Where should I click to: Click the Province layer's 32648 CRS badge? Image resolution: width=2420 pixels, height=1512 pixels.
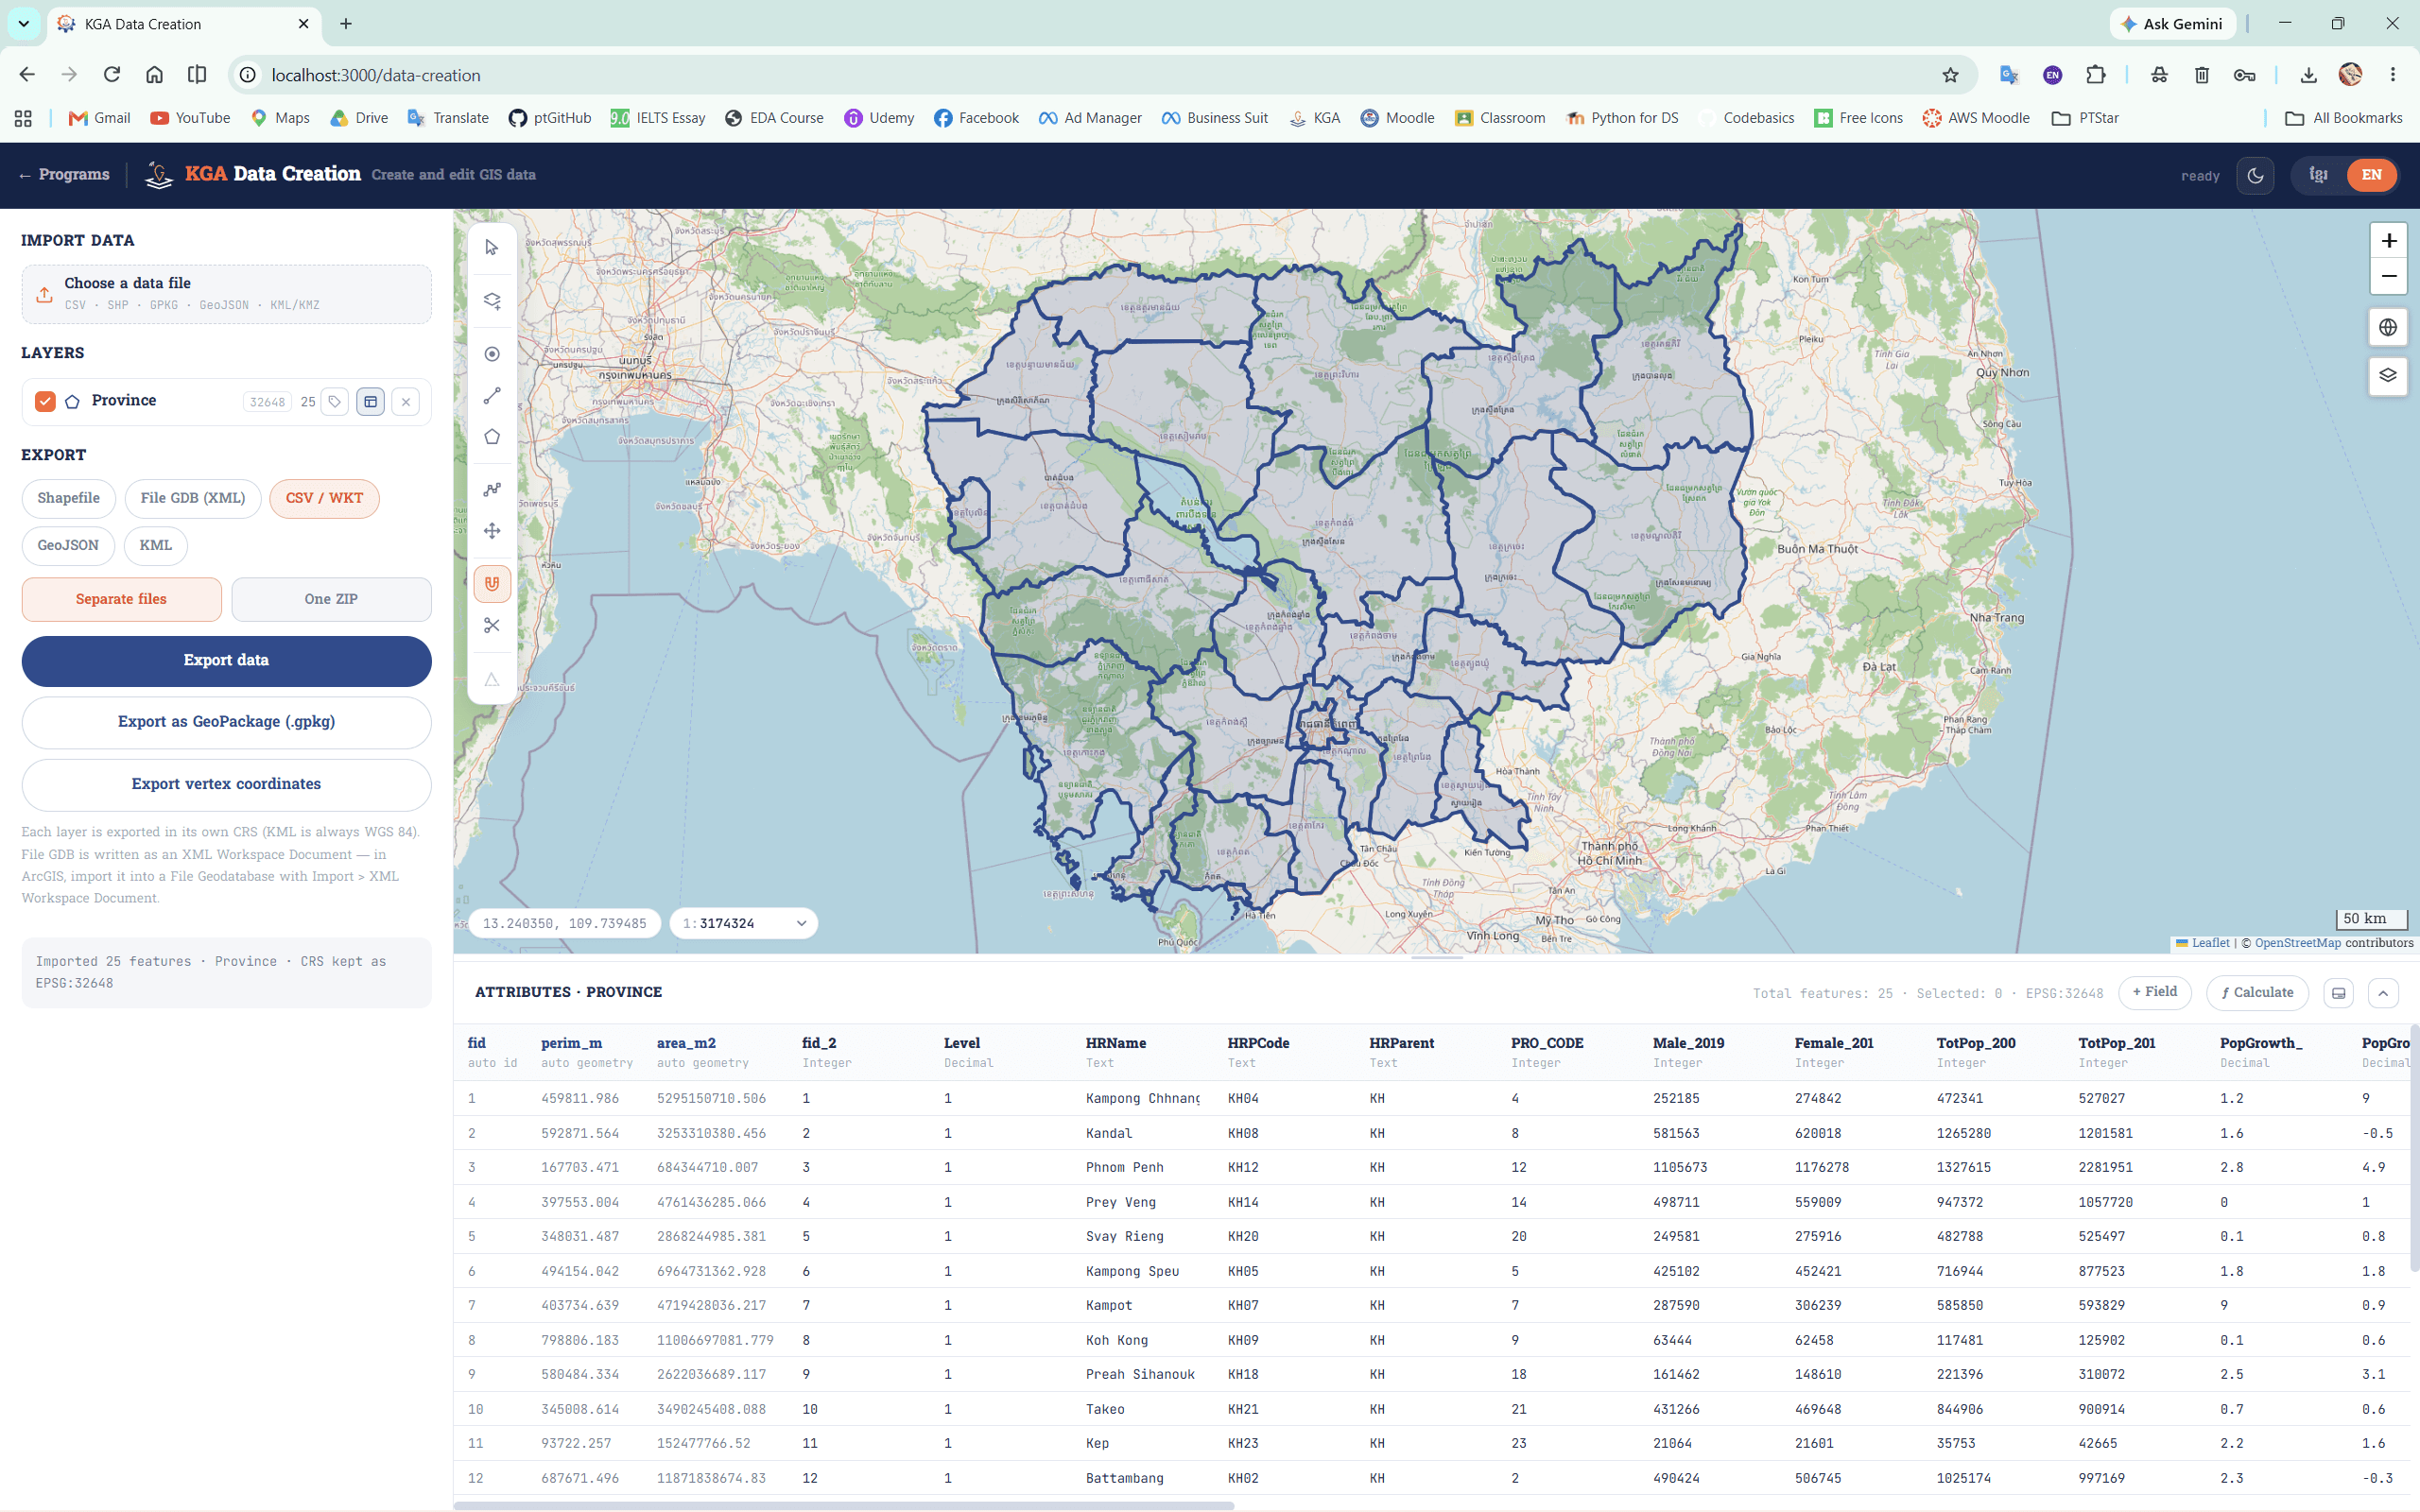pos(267,402)
